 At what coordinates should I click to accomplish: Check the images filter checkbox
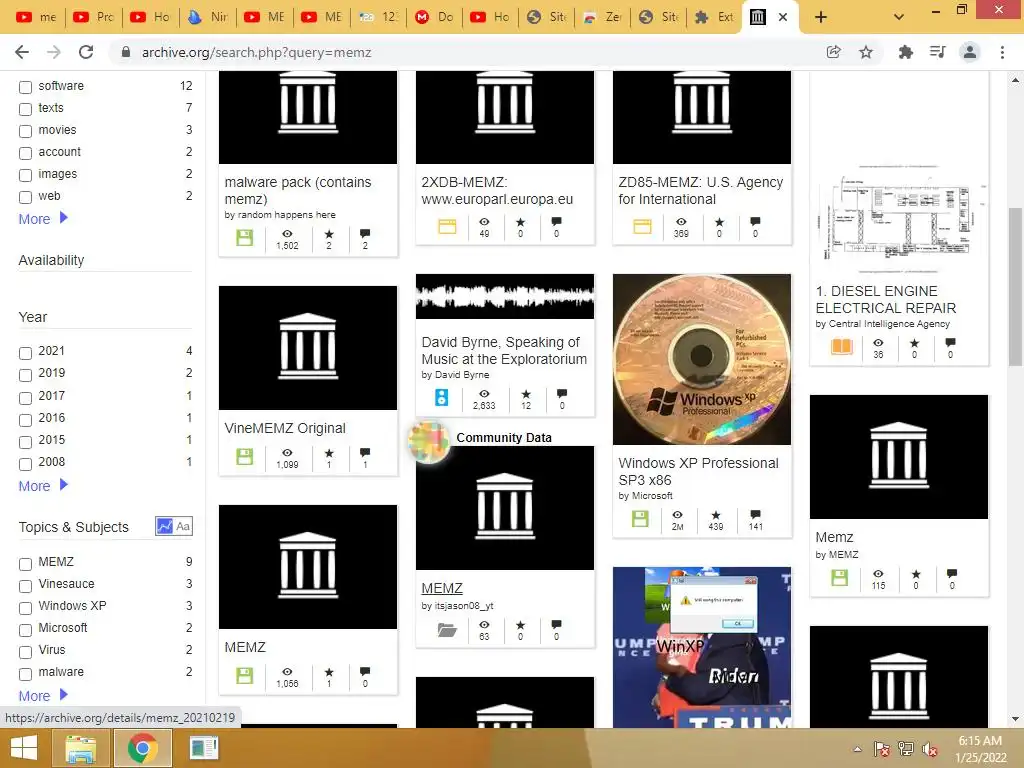click(x=25, y=175)
